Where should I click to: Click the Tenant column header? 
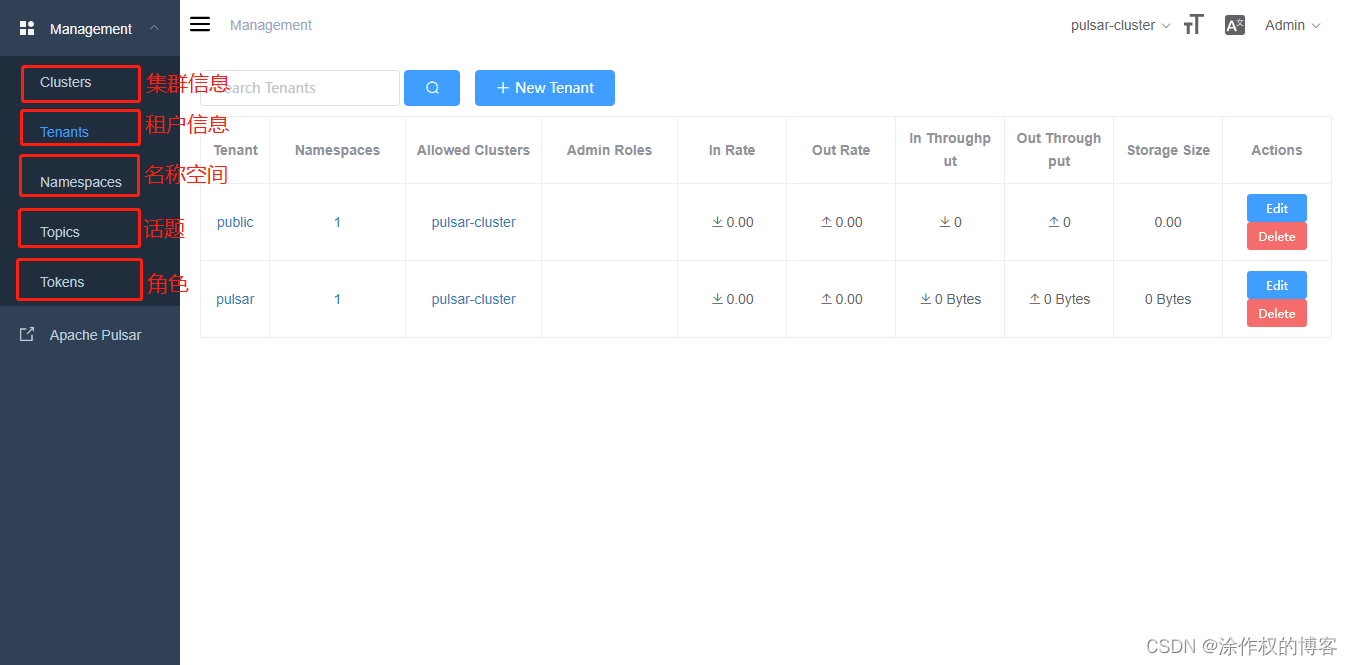tap(235, 150)
